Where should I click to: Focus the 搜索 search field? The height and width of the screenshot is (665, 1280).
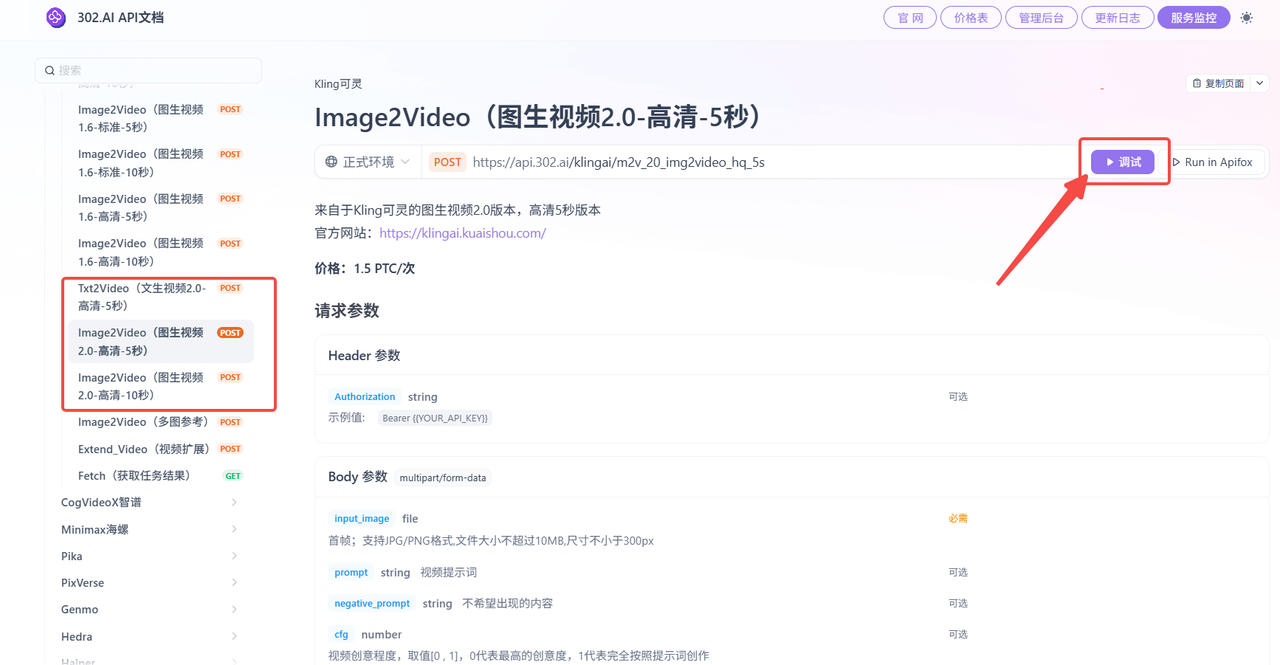pos(148,70)
